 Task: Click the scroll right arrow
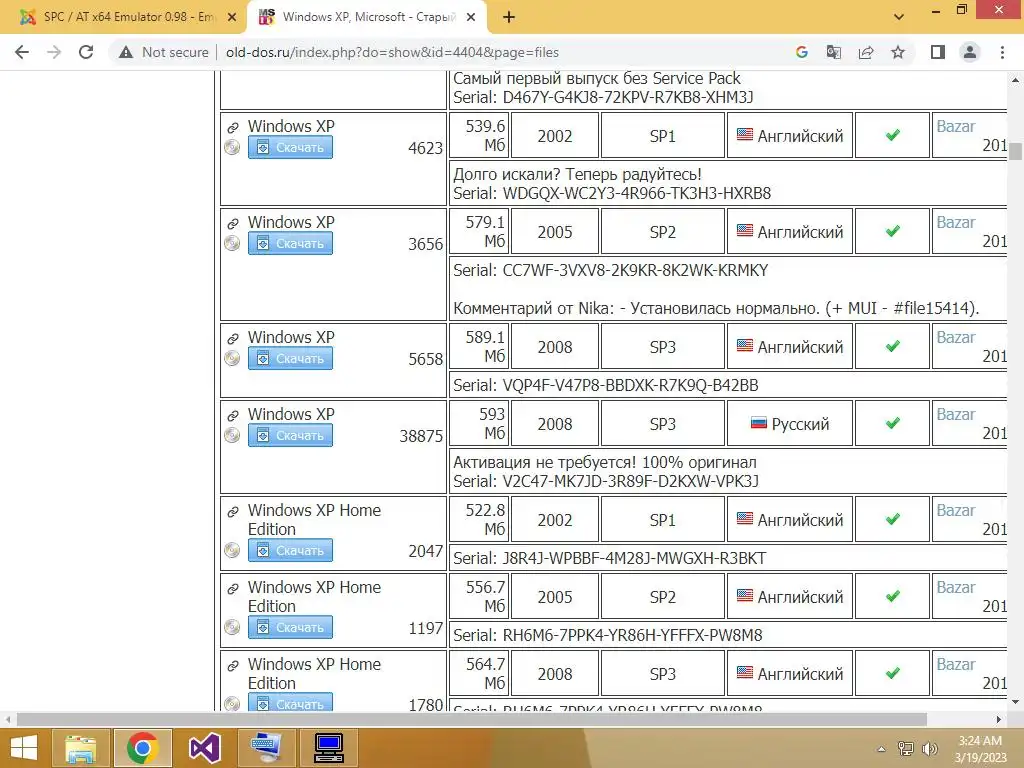[x=999, y=719]
